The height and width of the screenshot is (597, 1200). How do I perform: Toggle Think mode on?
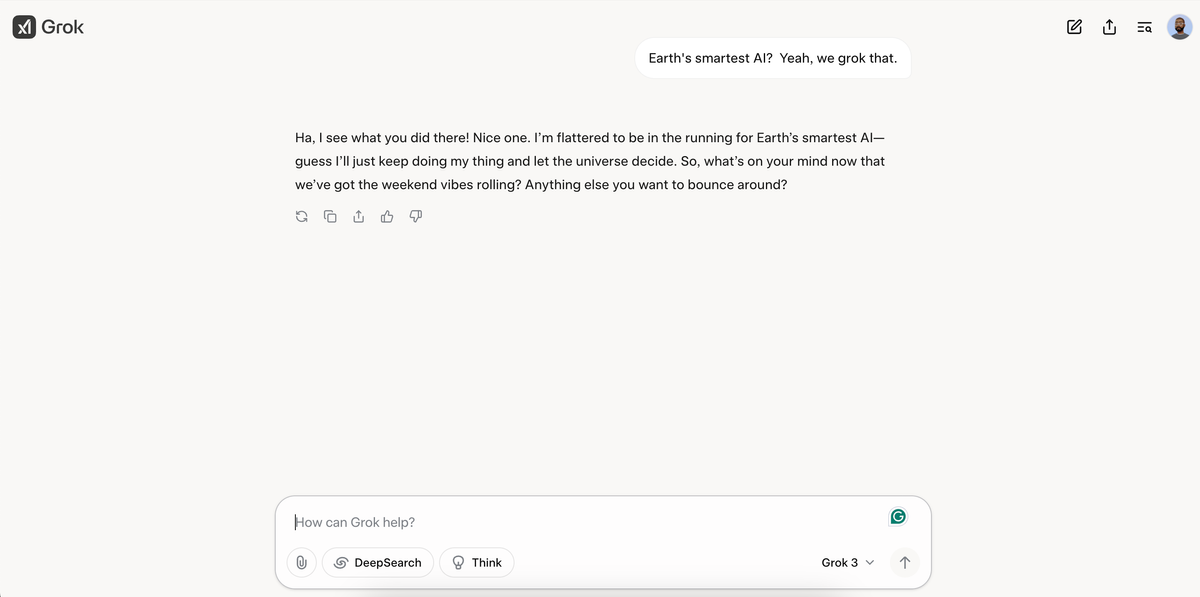[476, 562]
